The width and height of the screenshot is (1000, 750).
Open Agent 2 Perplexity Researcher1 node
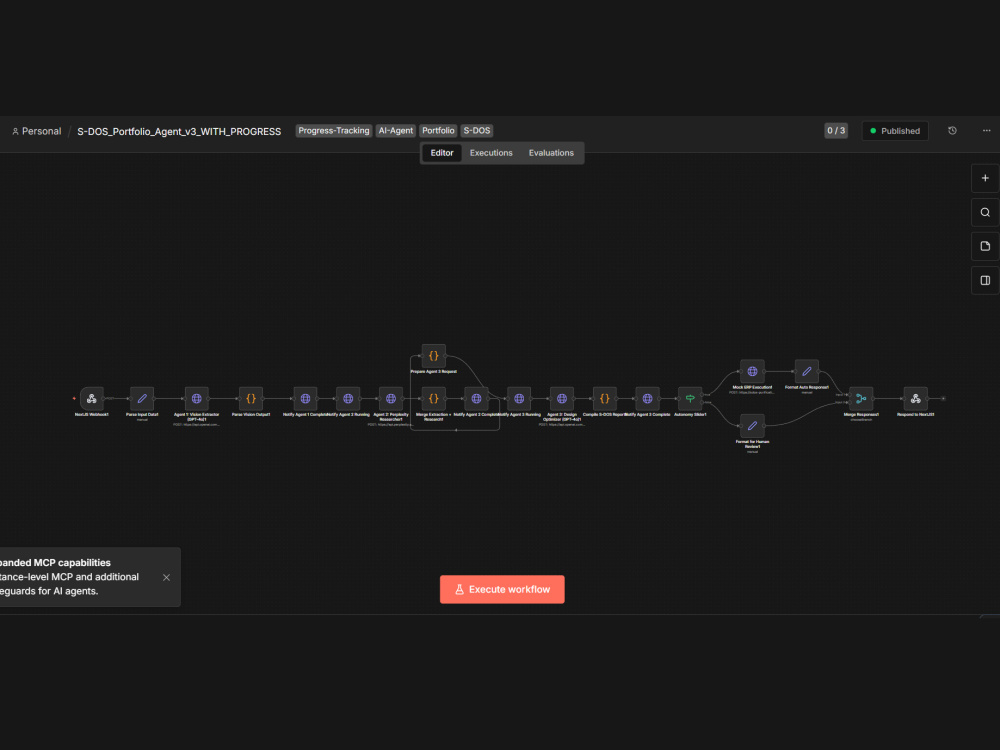tap(391, 399)
